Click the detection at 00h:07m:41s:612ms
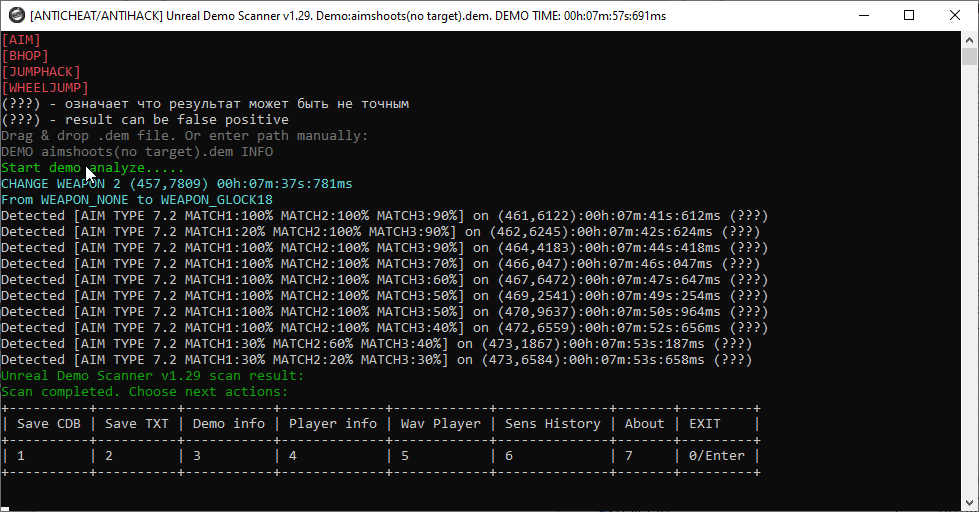Viewport: 979px width, 512px height. tap(385, 216)
